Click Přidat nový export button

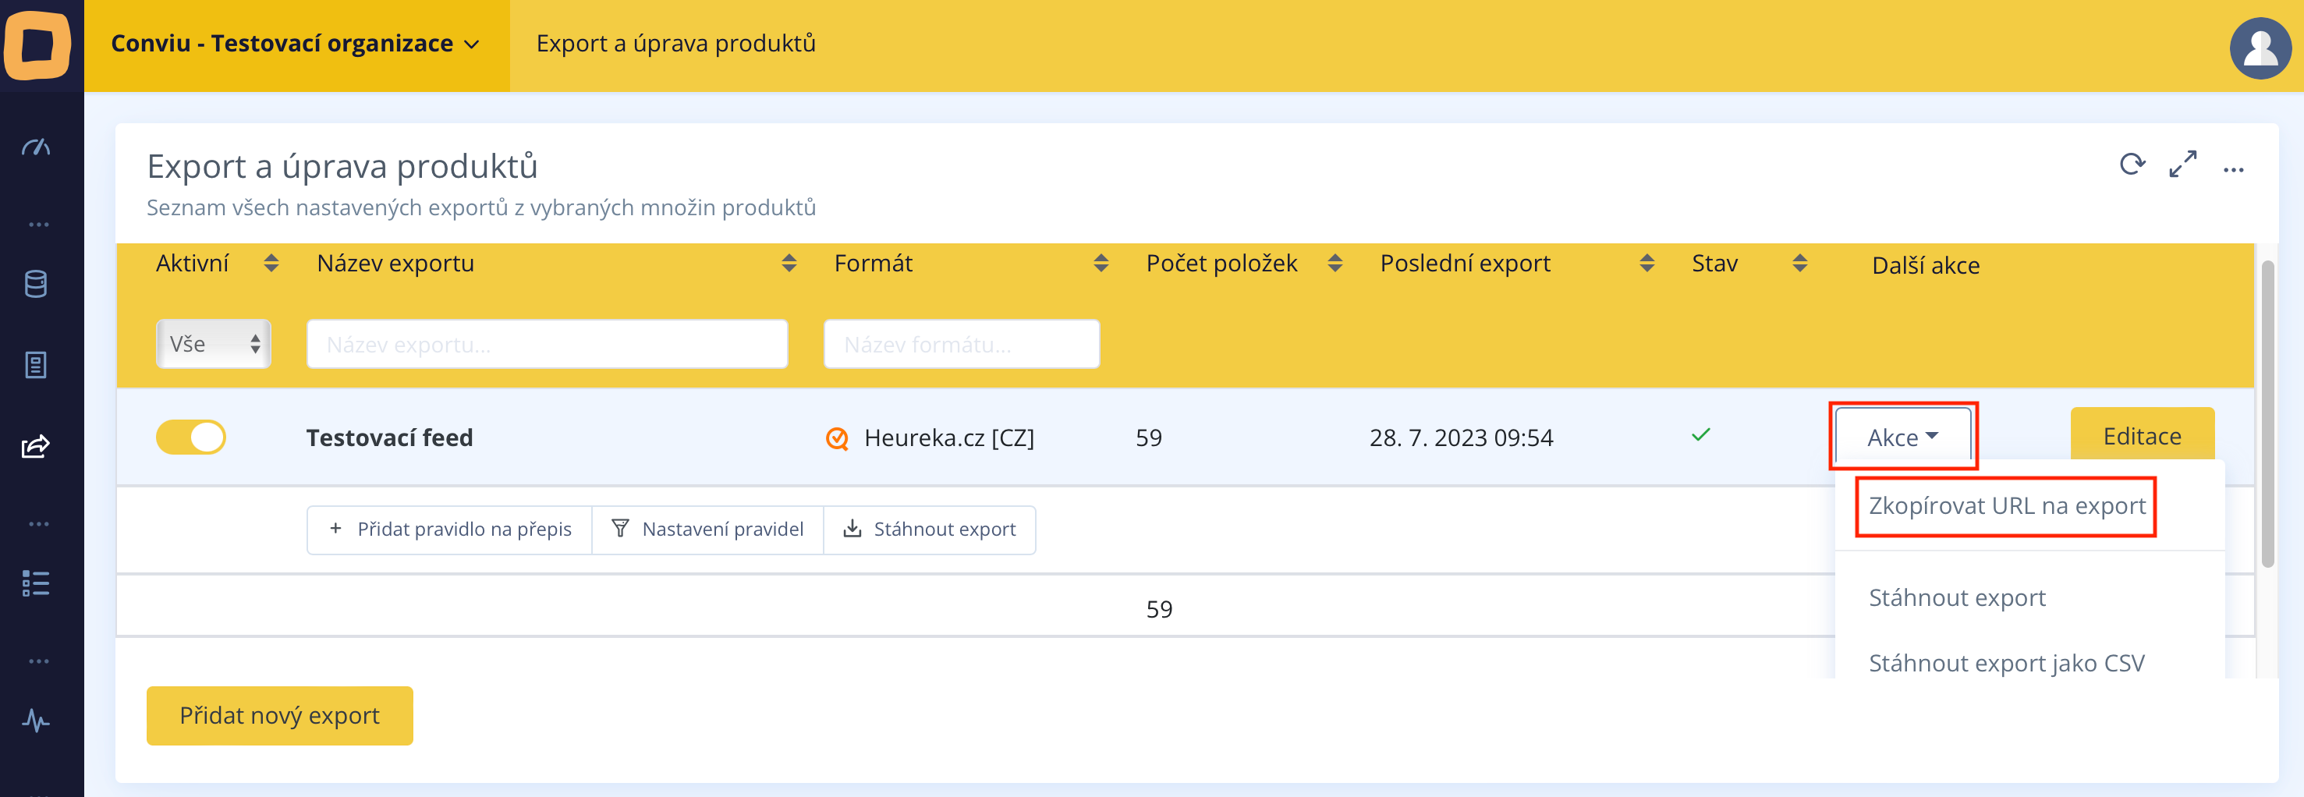coord(279,715)
